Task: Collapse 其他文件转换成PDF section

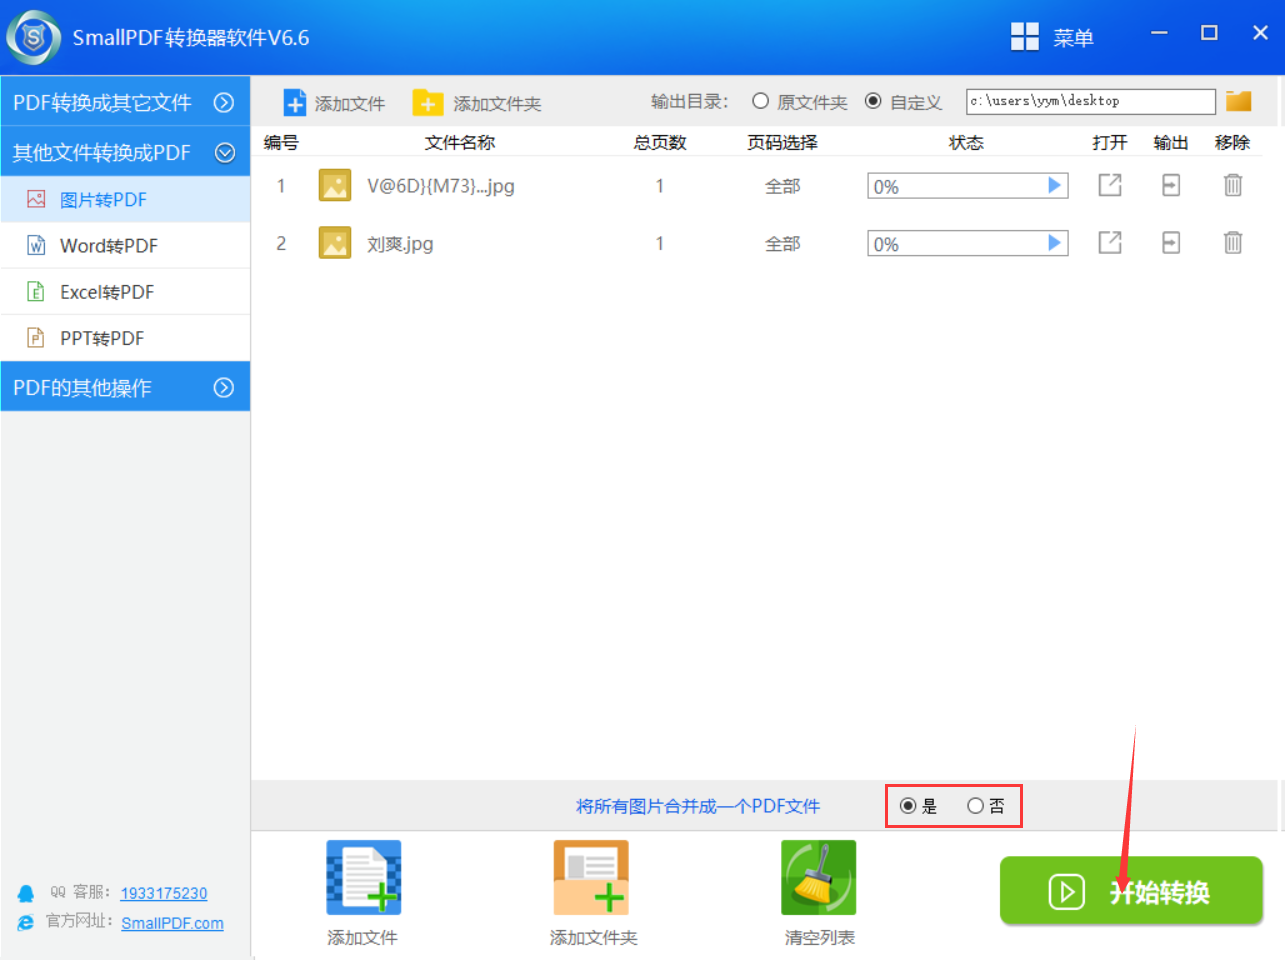Action: point(125,152)
